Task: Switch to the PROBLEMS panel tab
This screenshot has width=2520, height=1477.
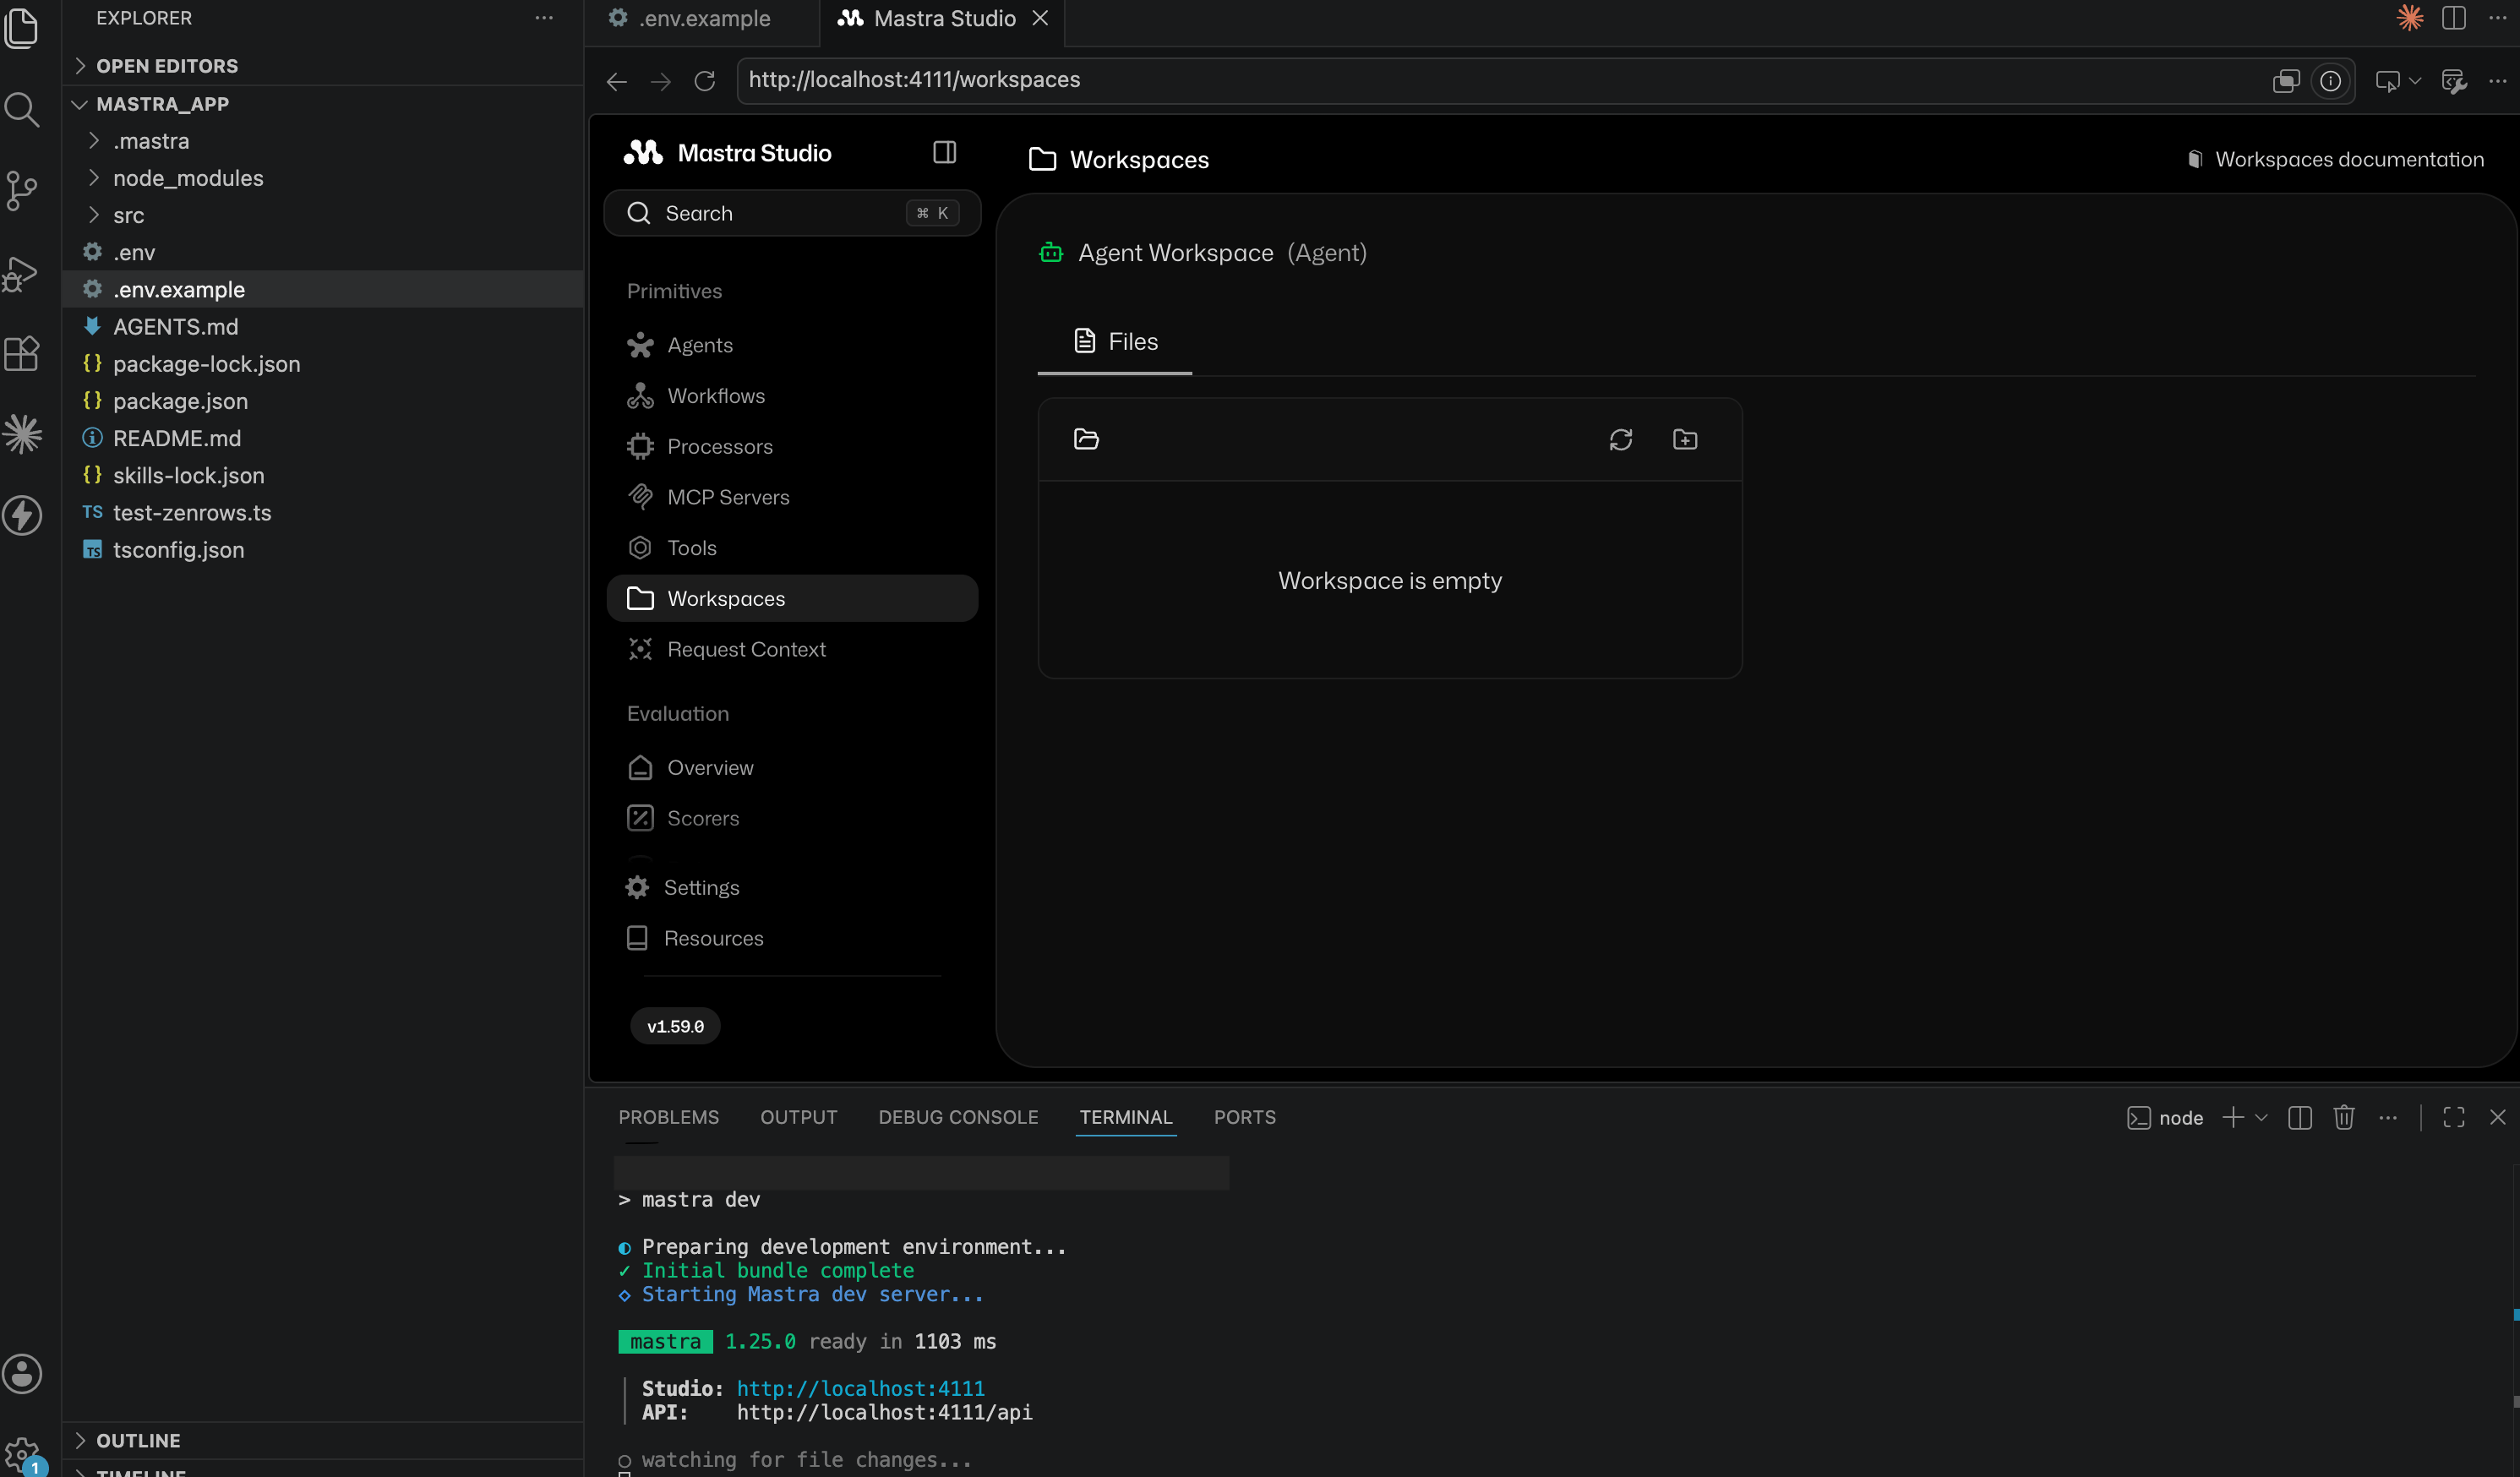Action: click(x=668, y=1117)
